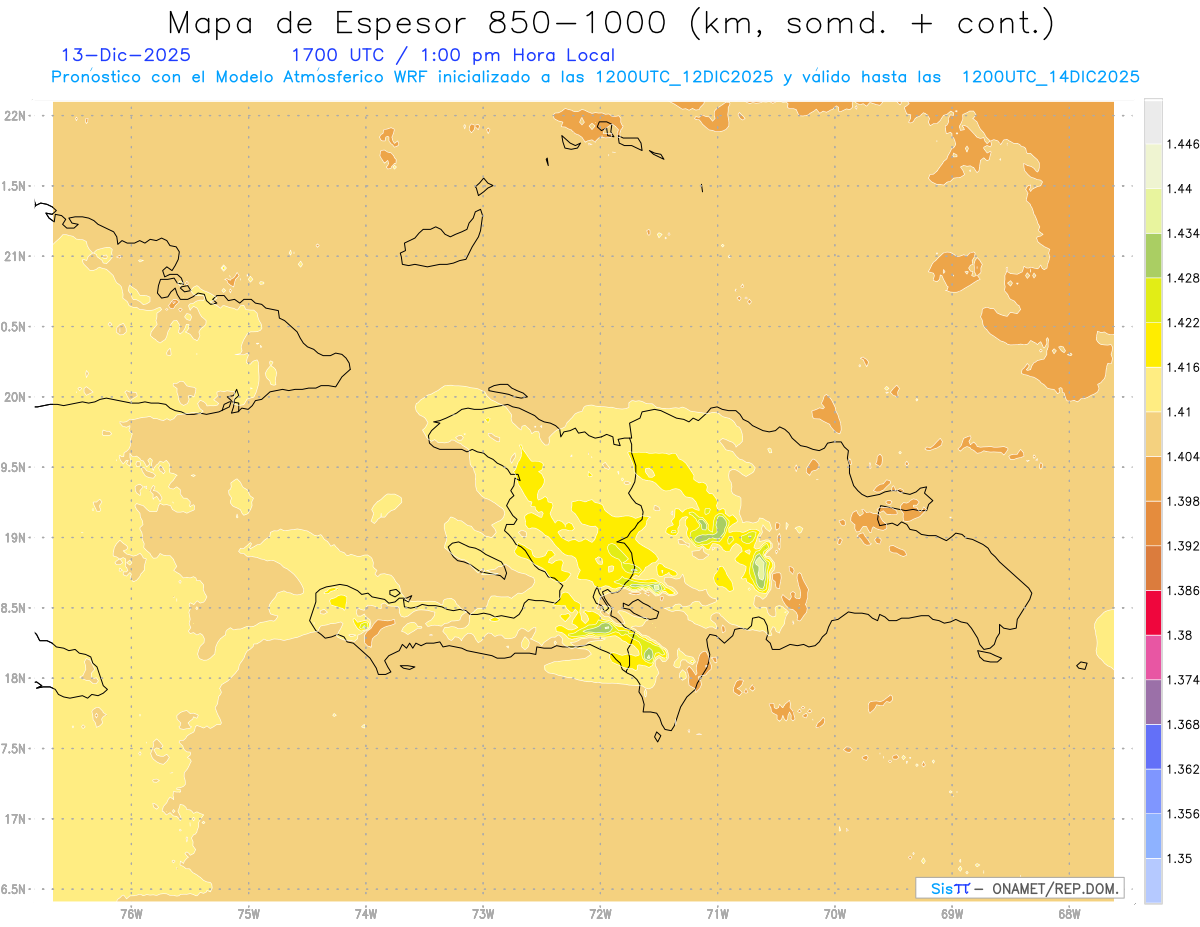
Task: Click the 17N latitude label
Action: tap(17, 820)
